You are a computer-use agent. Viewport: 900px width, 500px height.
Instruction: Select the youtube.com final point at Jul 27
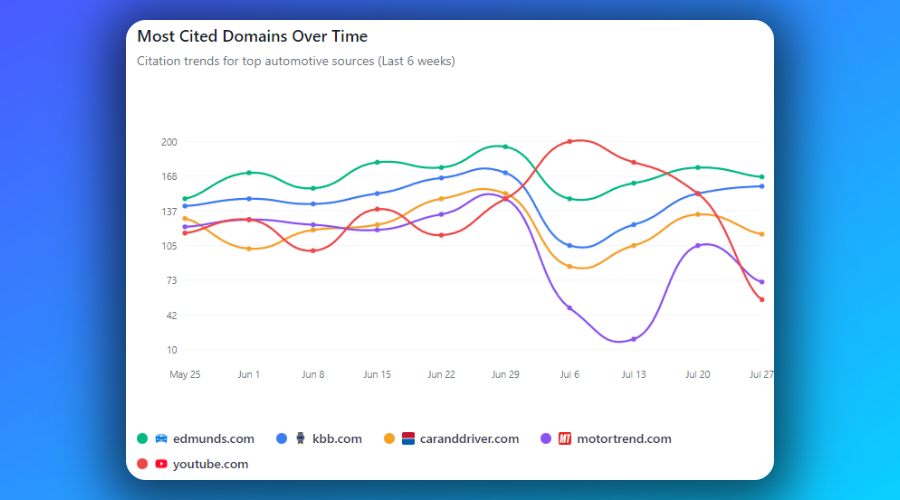click(762, 300)
